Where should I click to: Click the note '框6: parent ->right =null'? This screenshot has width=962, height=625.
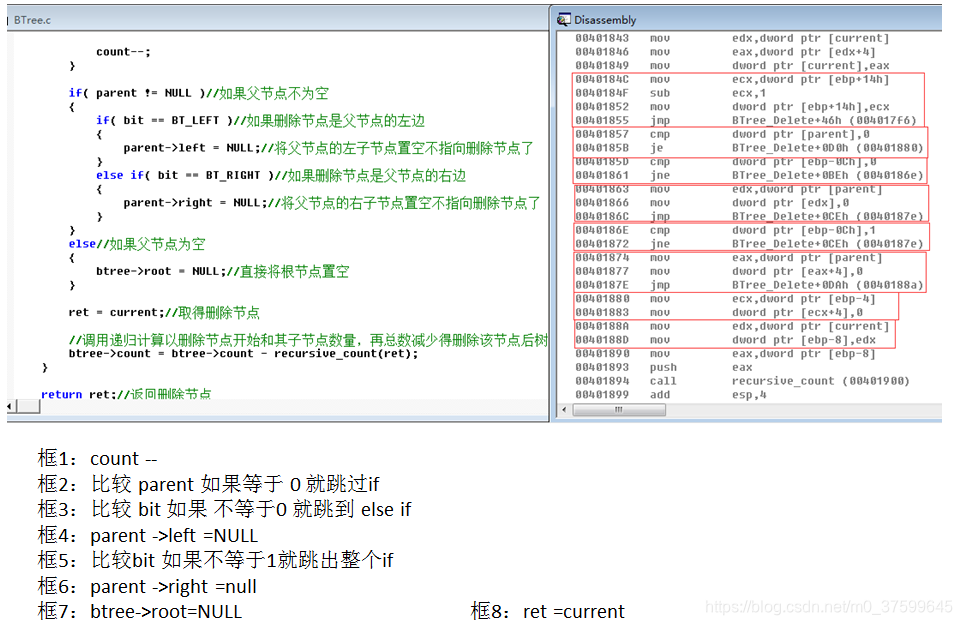(x=147, y=586)
